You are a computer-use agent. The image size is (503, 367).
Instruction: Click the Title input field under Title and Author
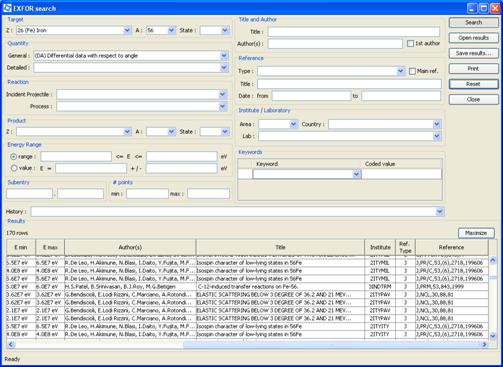point(354,32)
